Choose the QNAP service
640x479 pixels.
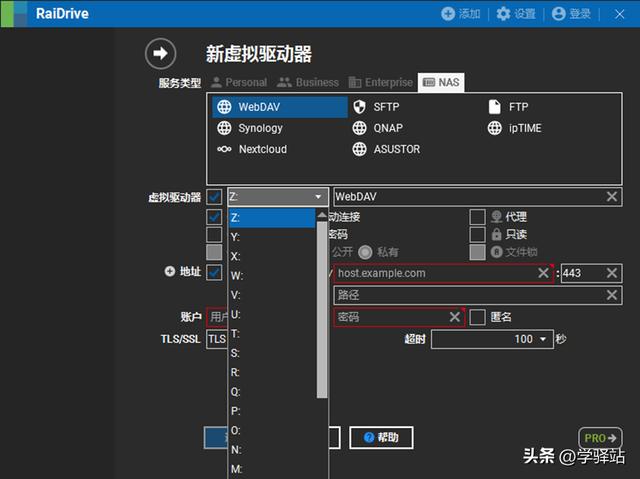click(x=378, y=128)
